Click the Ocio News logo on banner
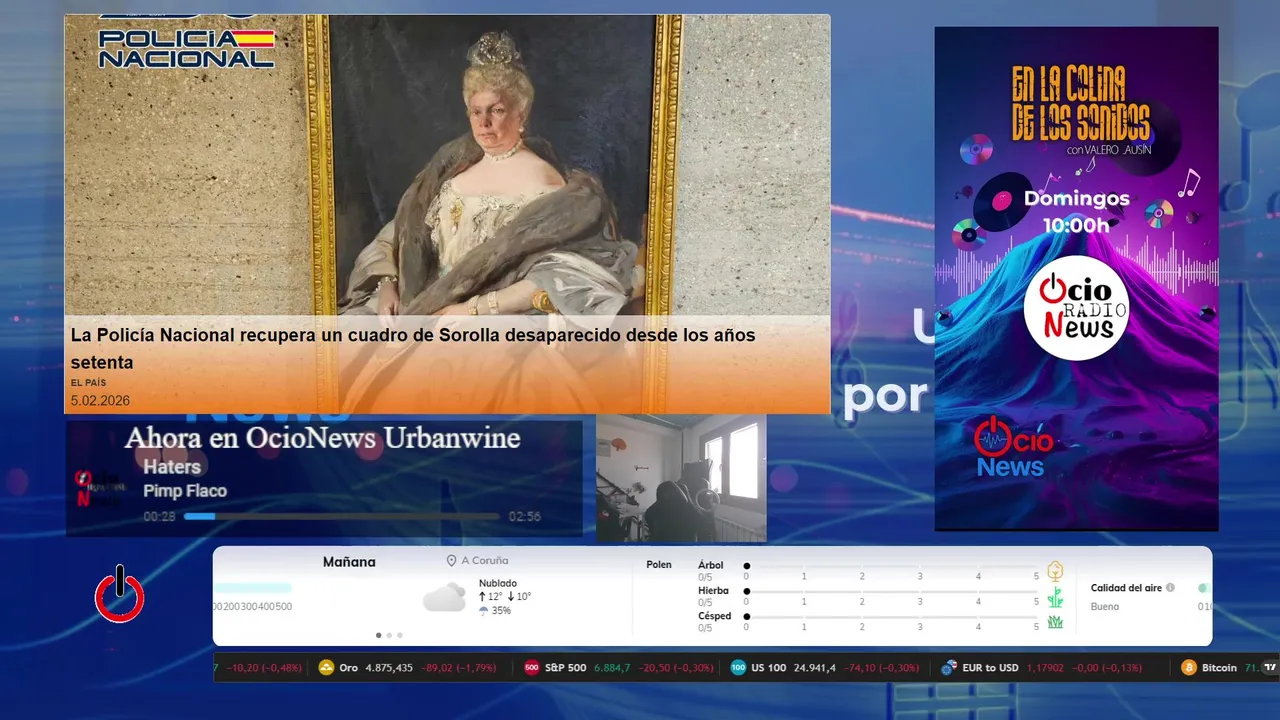Viewport: 1280px width, 720px height. coord(1014,447)
